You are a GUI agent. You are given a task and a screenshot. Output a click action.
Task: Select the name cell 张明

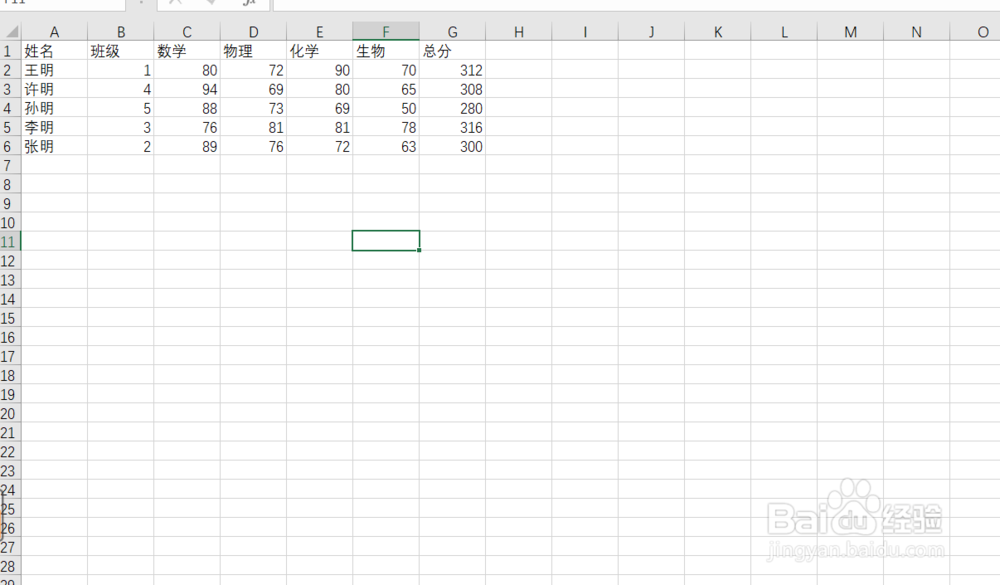coord(54,146)
